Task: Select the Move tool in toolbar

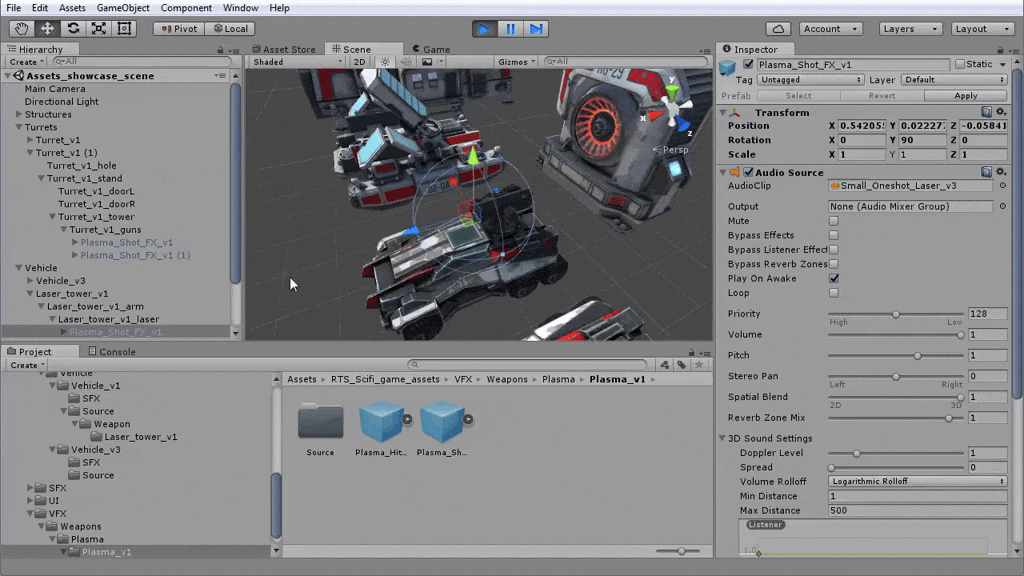Action: pyautogui.click(x=47, y=29)
